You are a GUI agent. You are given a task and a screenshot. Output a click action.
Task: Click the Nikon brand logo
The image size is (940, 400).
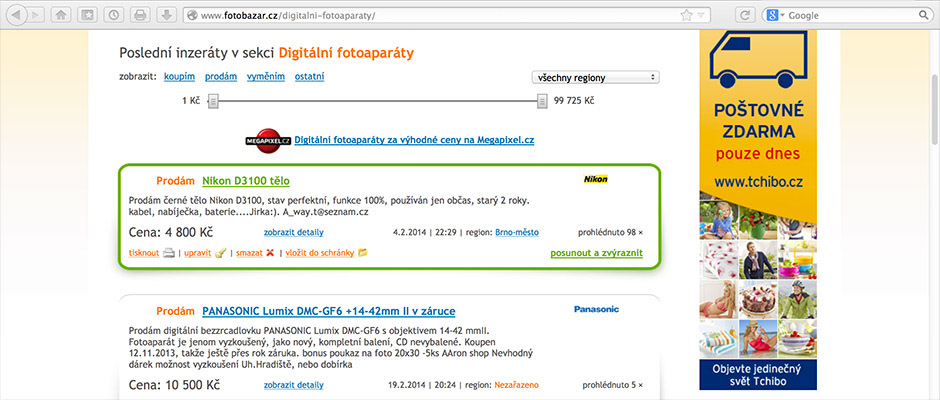595,179
